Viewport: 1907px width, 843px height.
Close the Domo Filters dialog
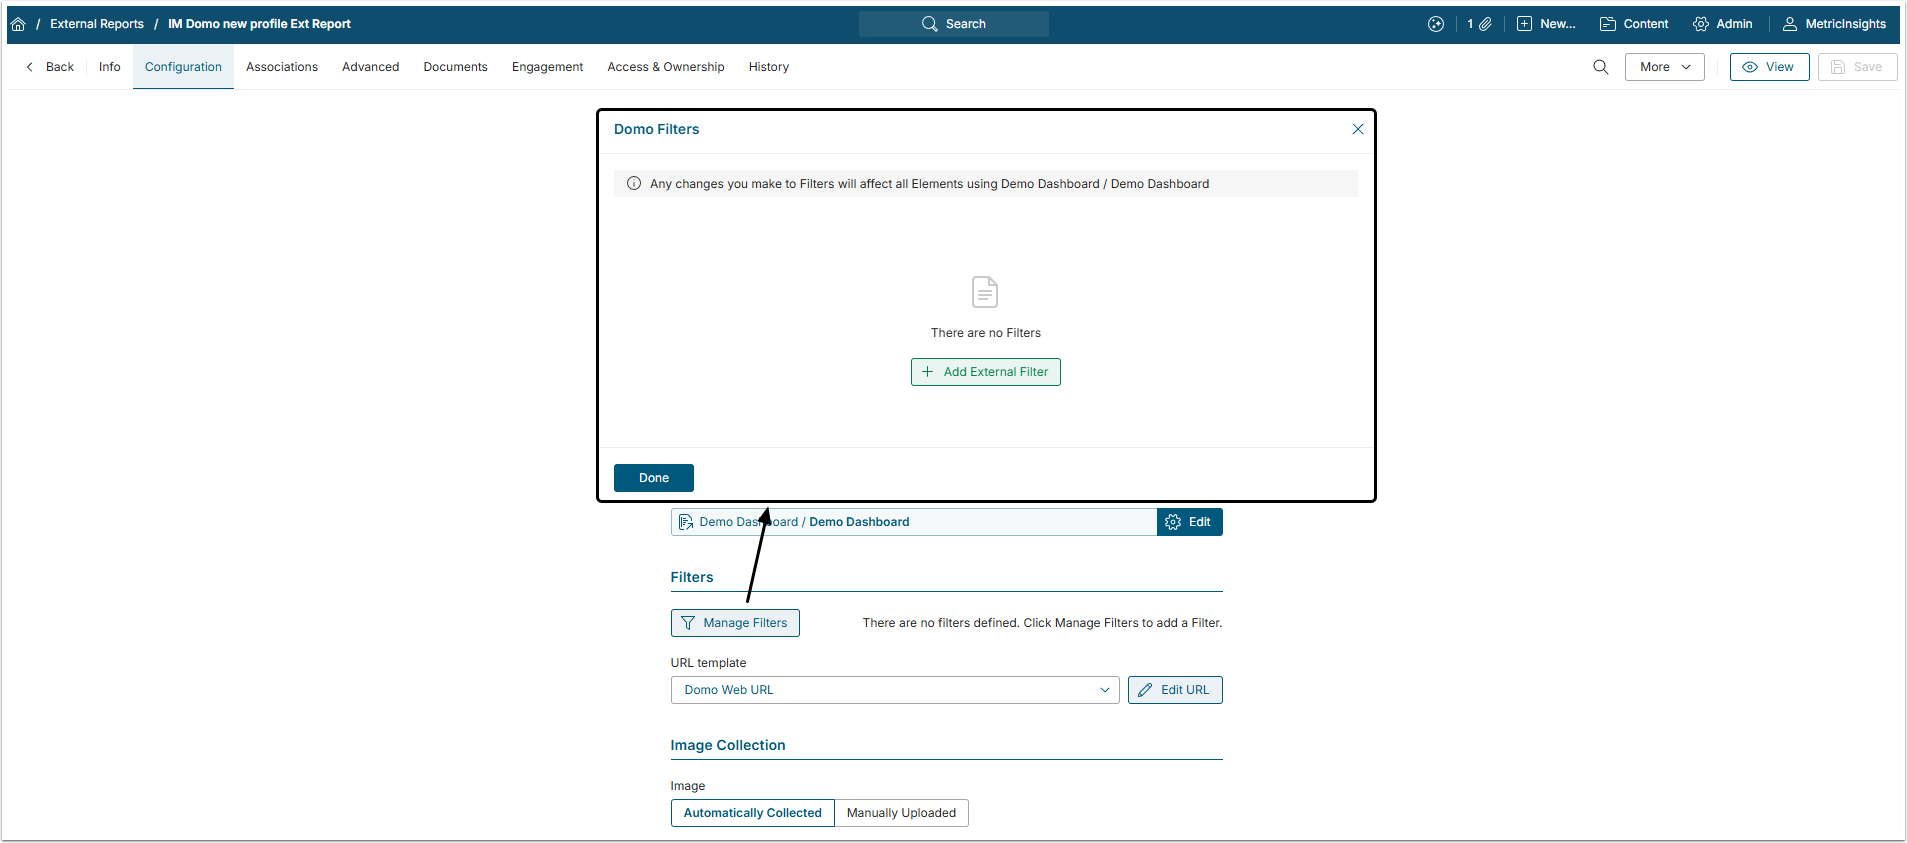coord(1358,129)
